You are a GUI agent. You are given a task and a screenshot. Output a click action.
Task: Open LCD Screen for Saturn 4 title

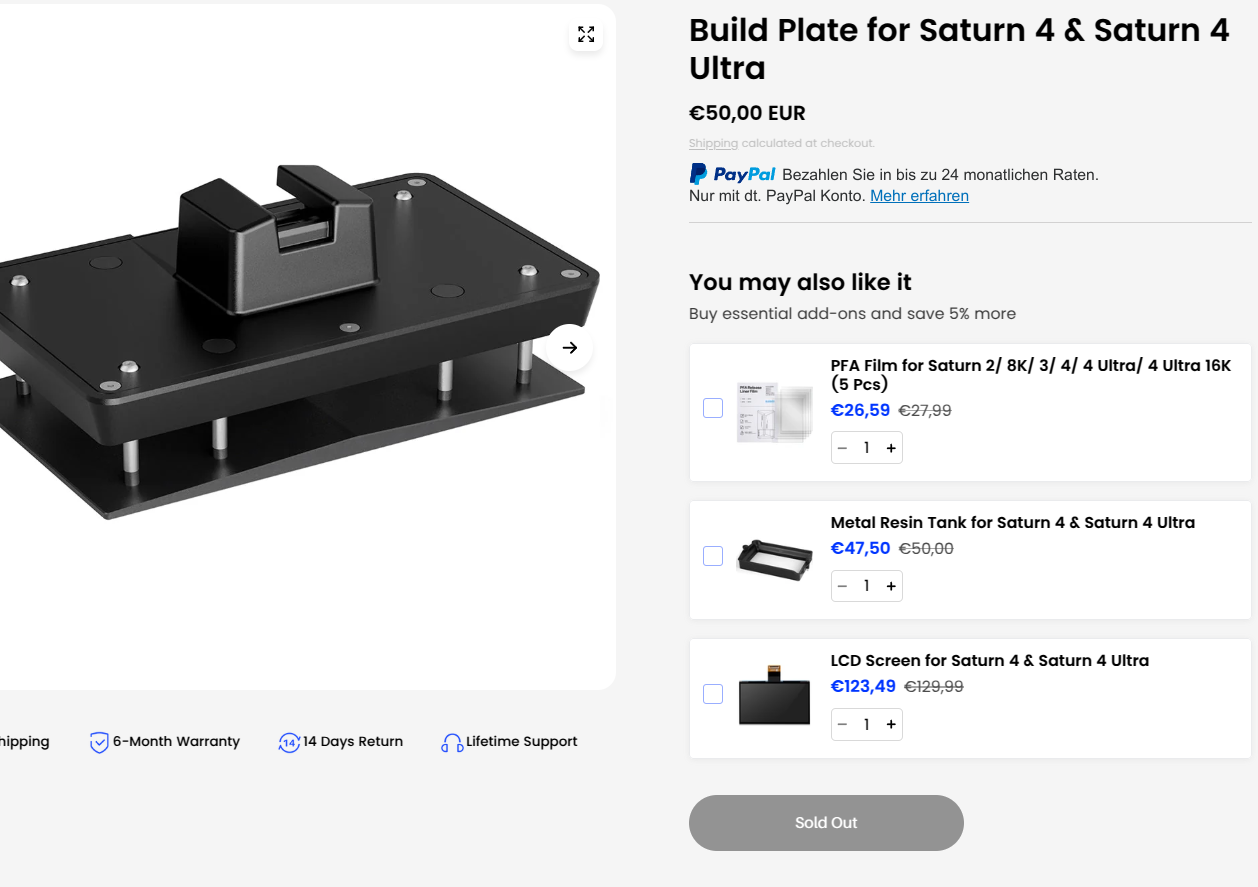tap(989, 660)
